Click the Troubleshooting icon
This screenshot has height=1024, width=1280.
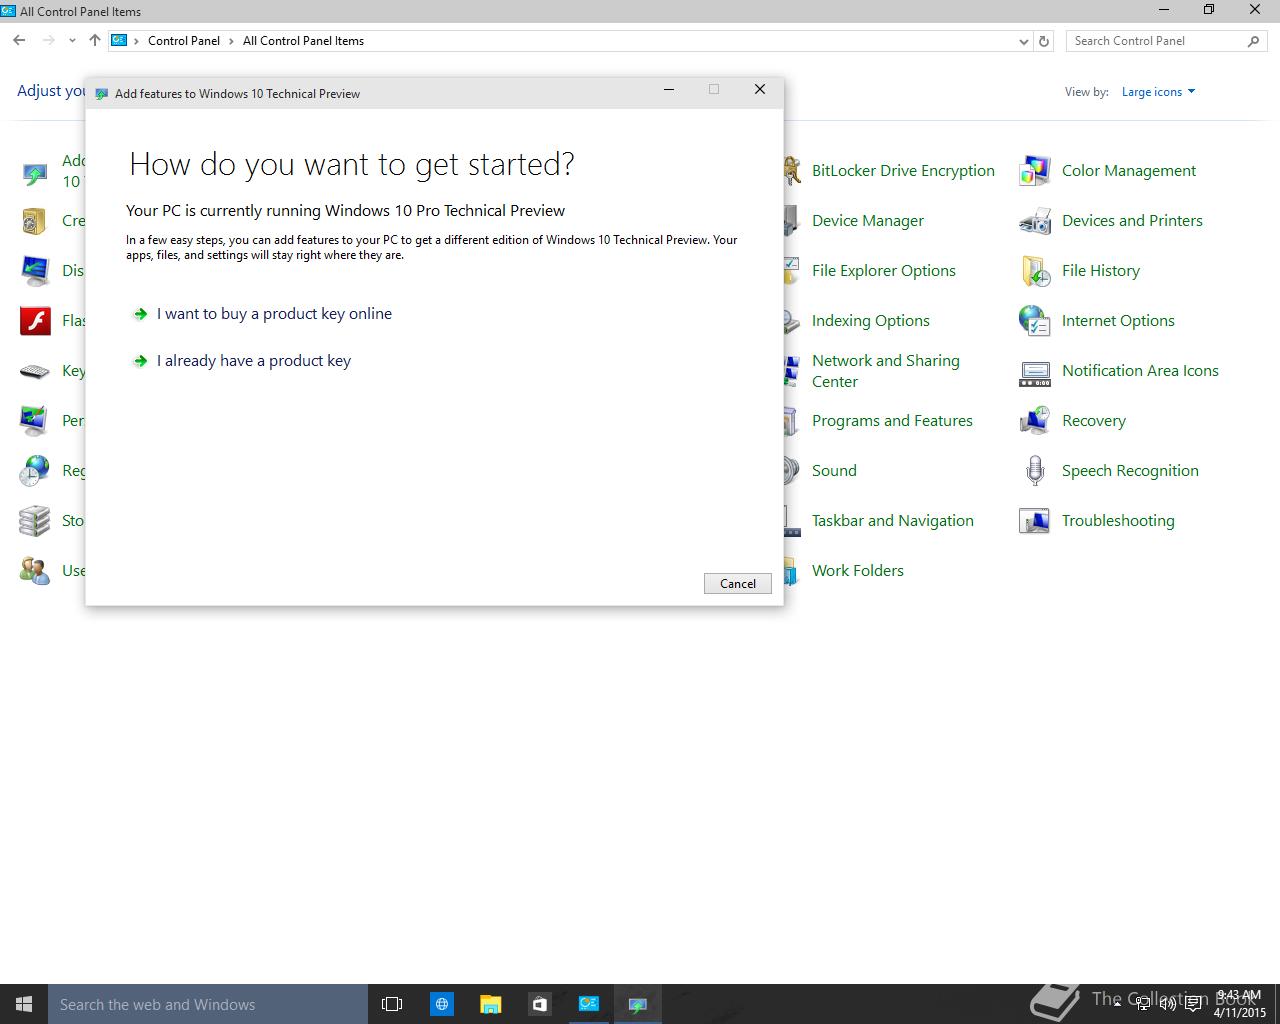(x=1034, y=521)
